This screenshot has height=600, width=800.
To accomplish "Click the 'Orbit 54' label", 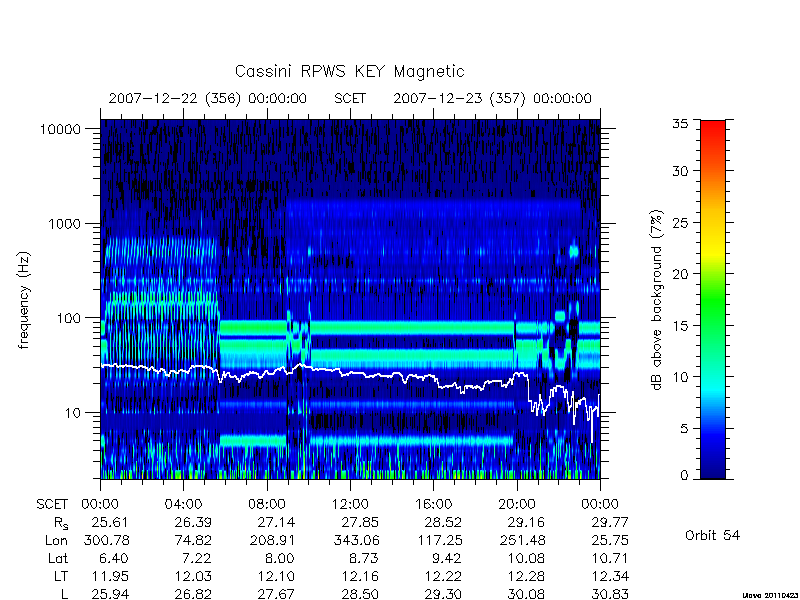I will tap(712, 536).
